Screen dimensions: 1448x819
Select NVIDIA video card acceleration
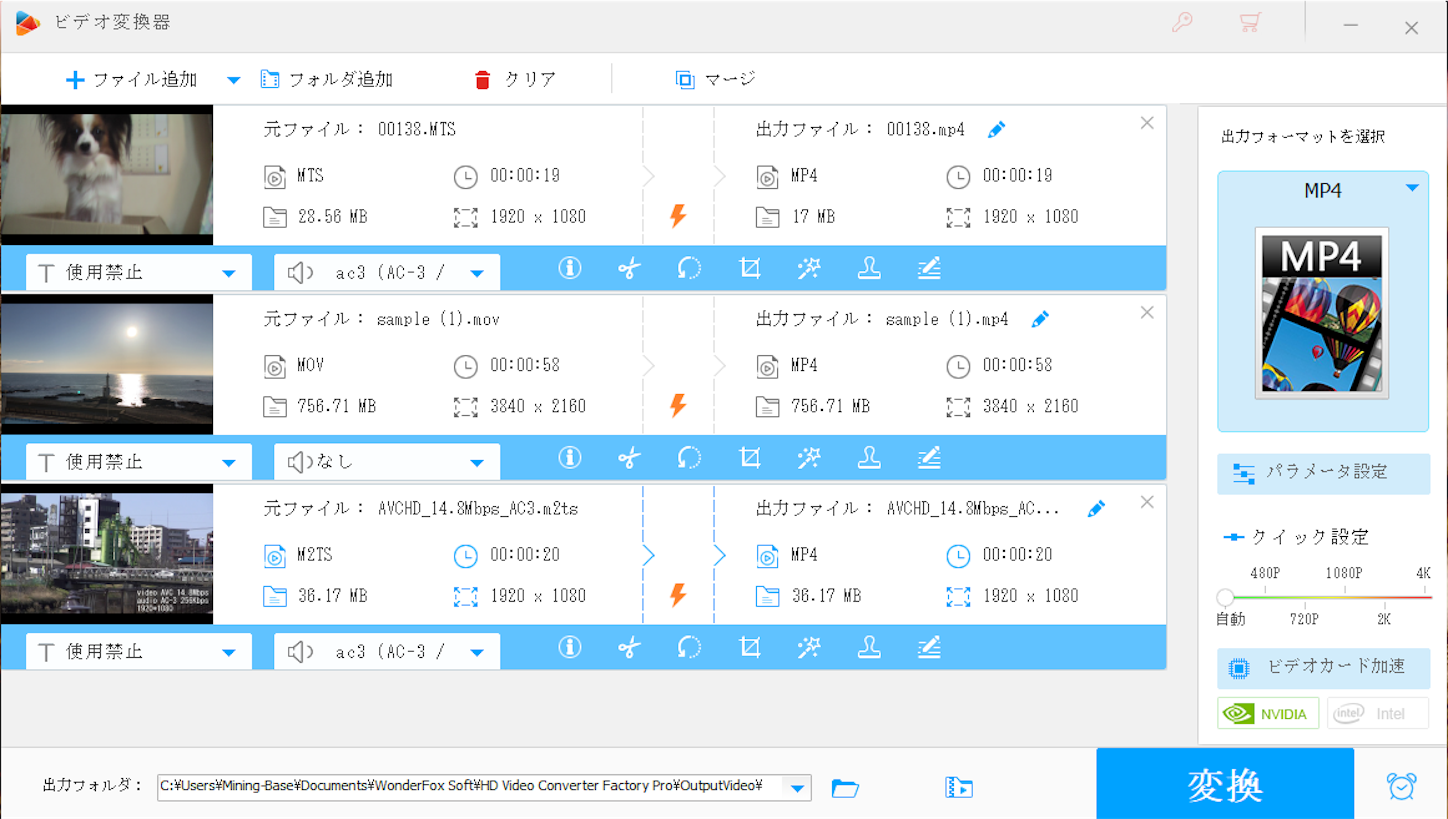click(x=1268, y=713)
